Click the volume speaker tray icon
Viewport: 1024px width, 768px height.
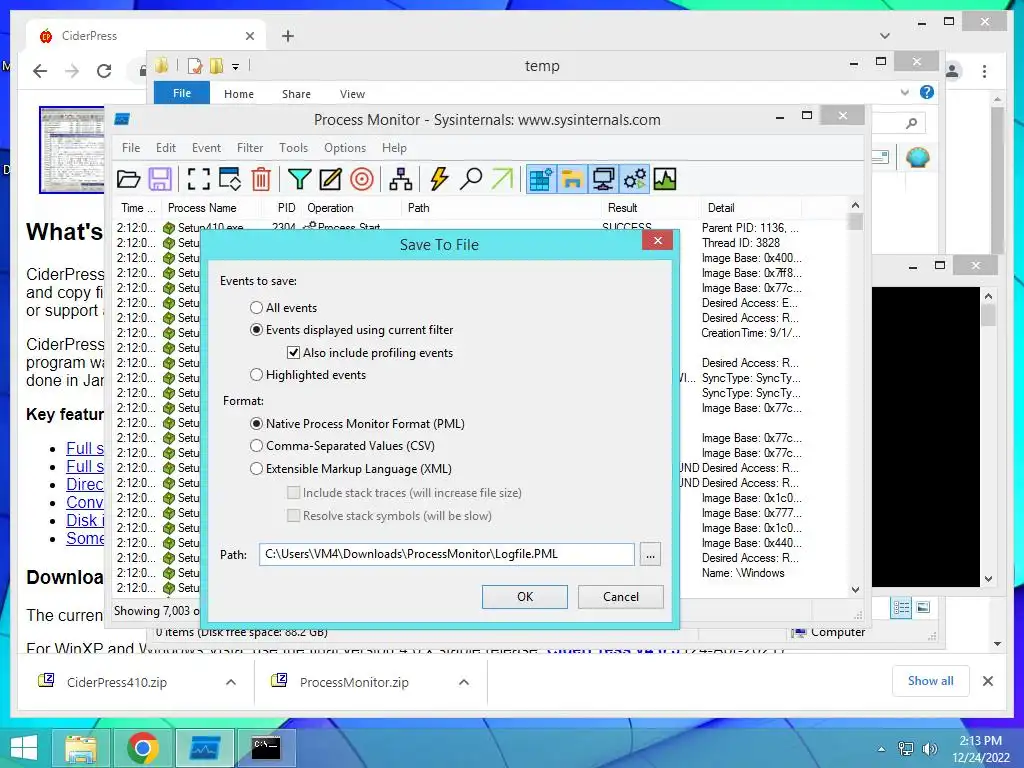click(x=929, y=749)
